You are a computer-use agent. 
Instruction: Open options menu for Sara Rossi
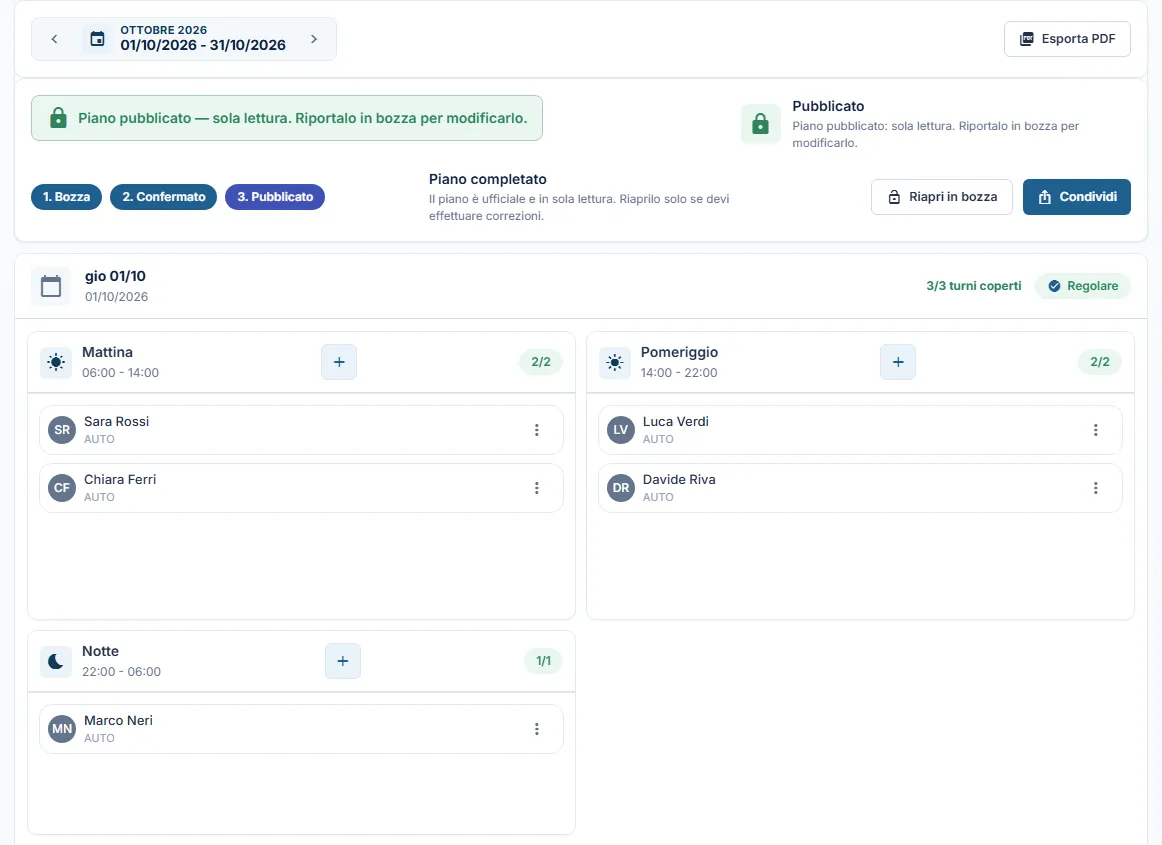537,430
